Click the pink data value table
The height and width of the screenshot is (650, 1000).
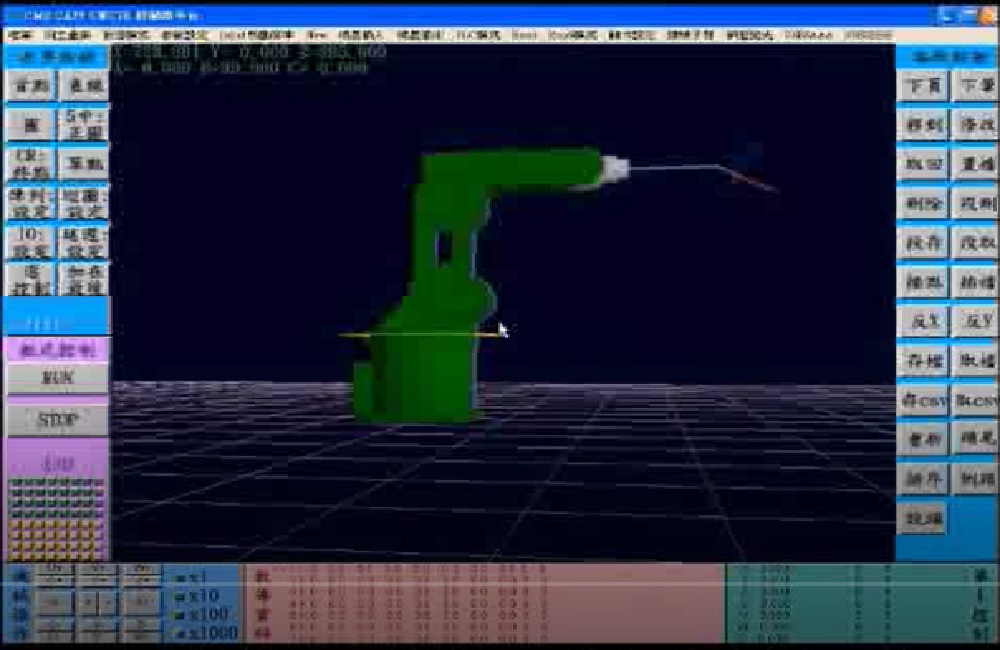click(x=483, y=603)
